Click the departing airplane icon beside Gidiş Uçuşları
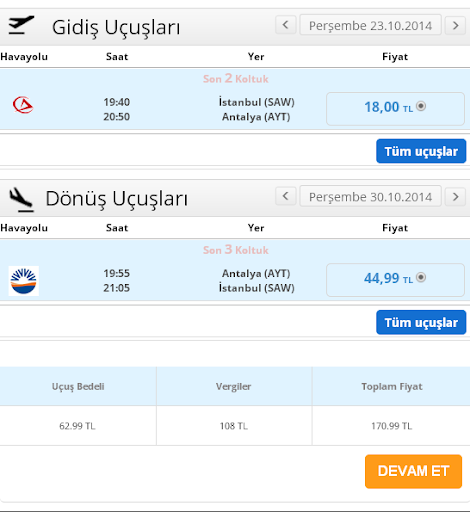 tap(21, 25)
